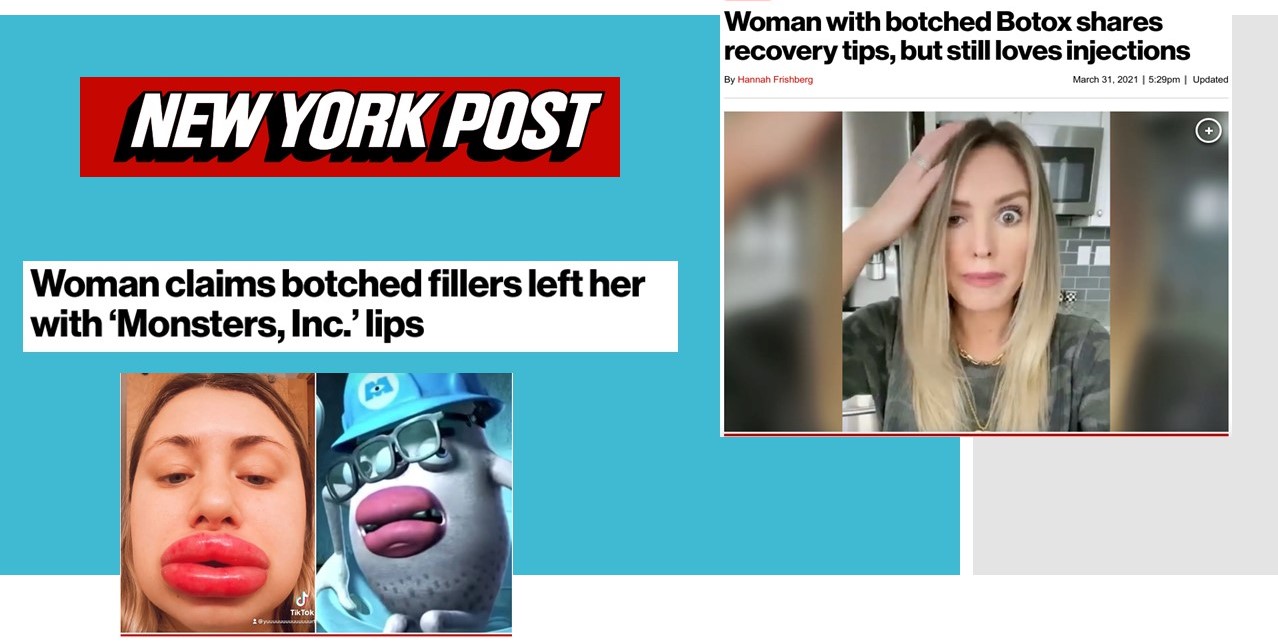The width and height of the screenshot is (1278, 641).
Task: Select the Monsters Inc character image
Action: point(414,503)
